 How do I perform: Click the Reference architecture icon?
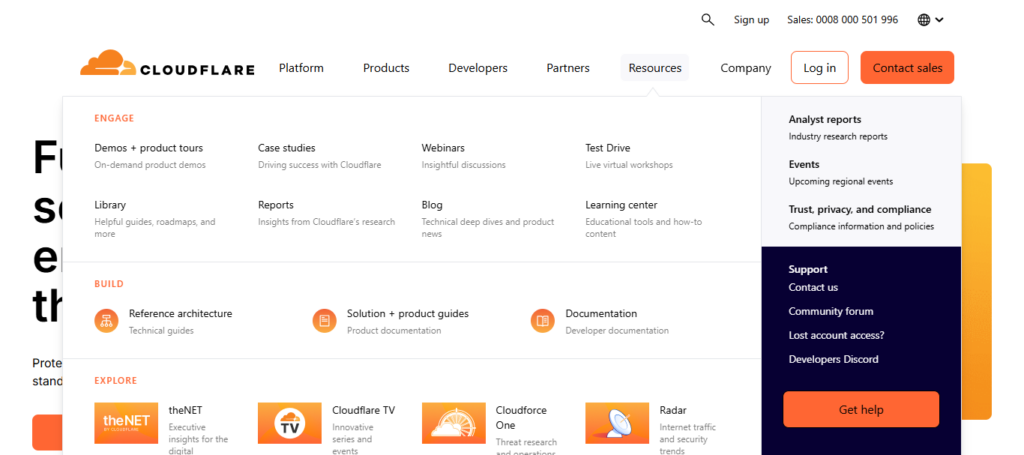[106, 321]
